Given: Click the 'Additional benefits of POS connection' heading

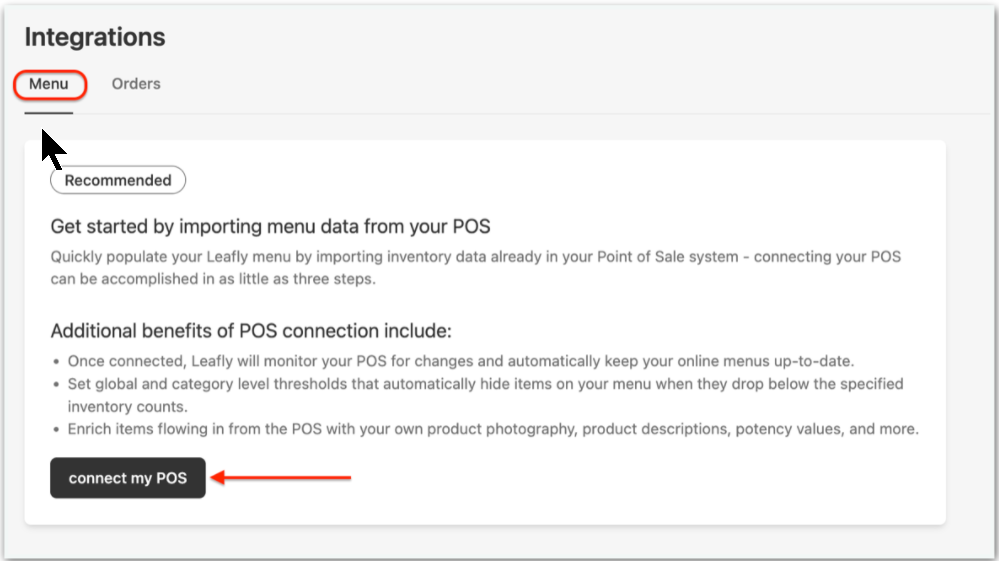Looking at the screenshot, I should 251,331.
